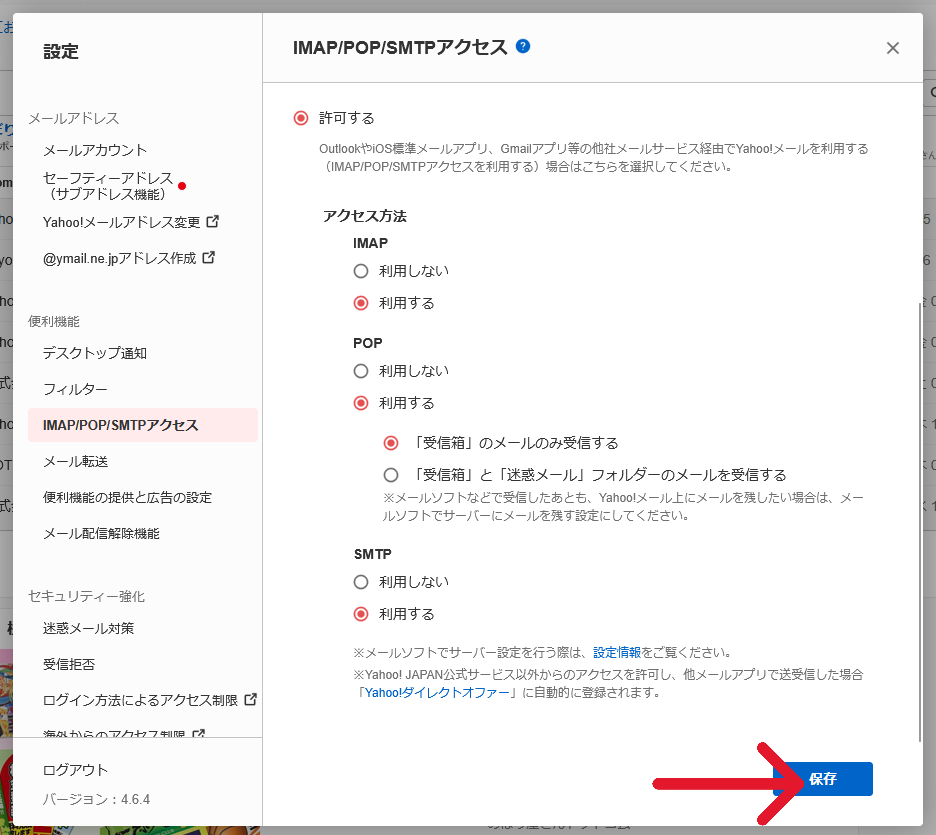Click external link icon beside ログイン方法によるアクセス制限
The height and width of the screenshot is (835, 936).
coord(250,699)
